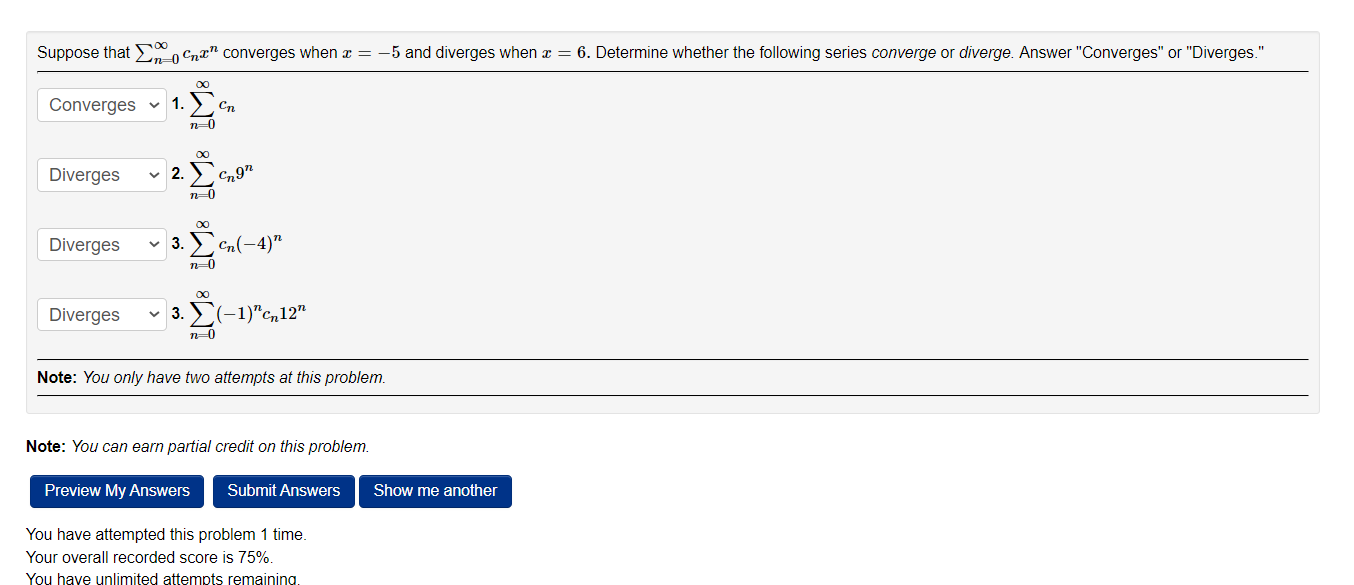Open the Diverges dropdown for series 2
This screenshot has height=585, width=1354.
click(x=101, y=174)
